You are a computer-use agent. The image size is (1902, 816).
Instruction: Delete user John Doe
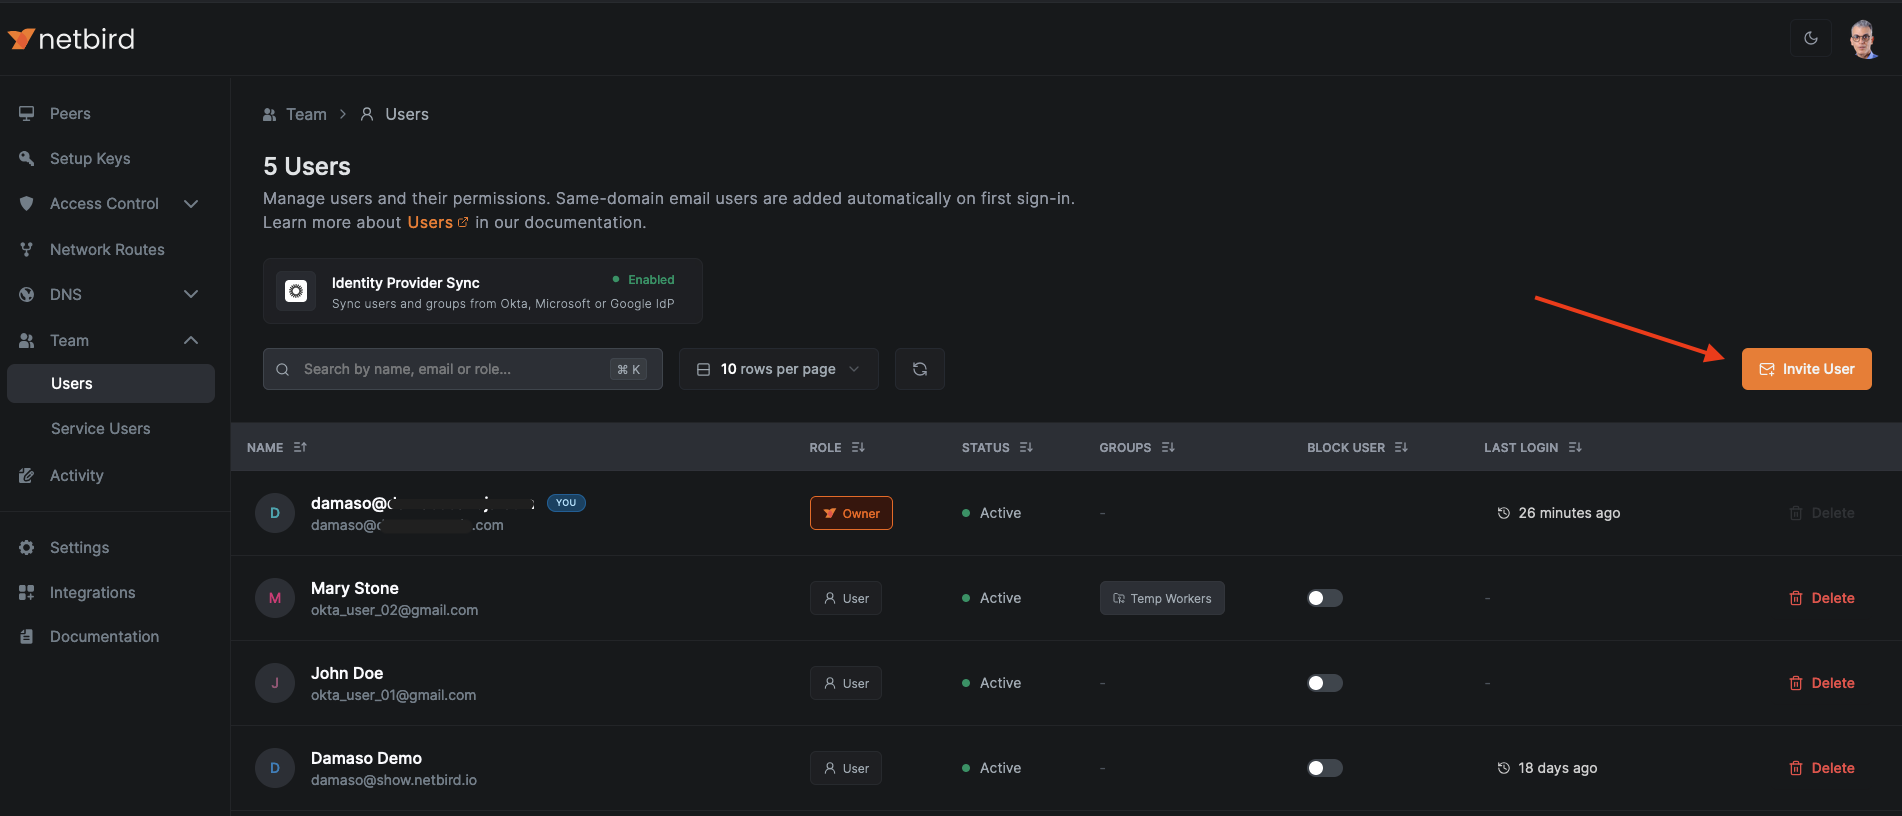tap(1822, 684)
